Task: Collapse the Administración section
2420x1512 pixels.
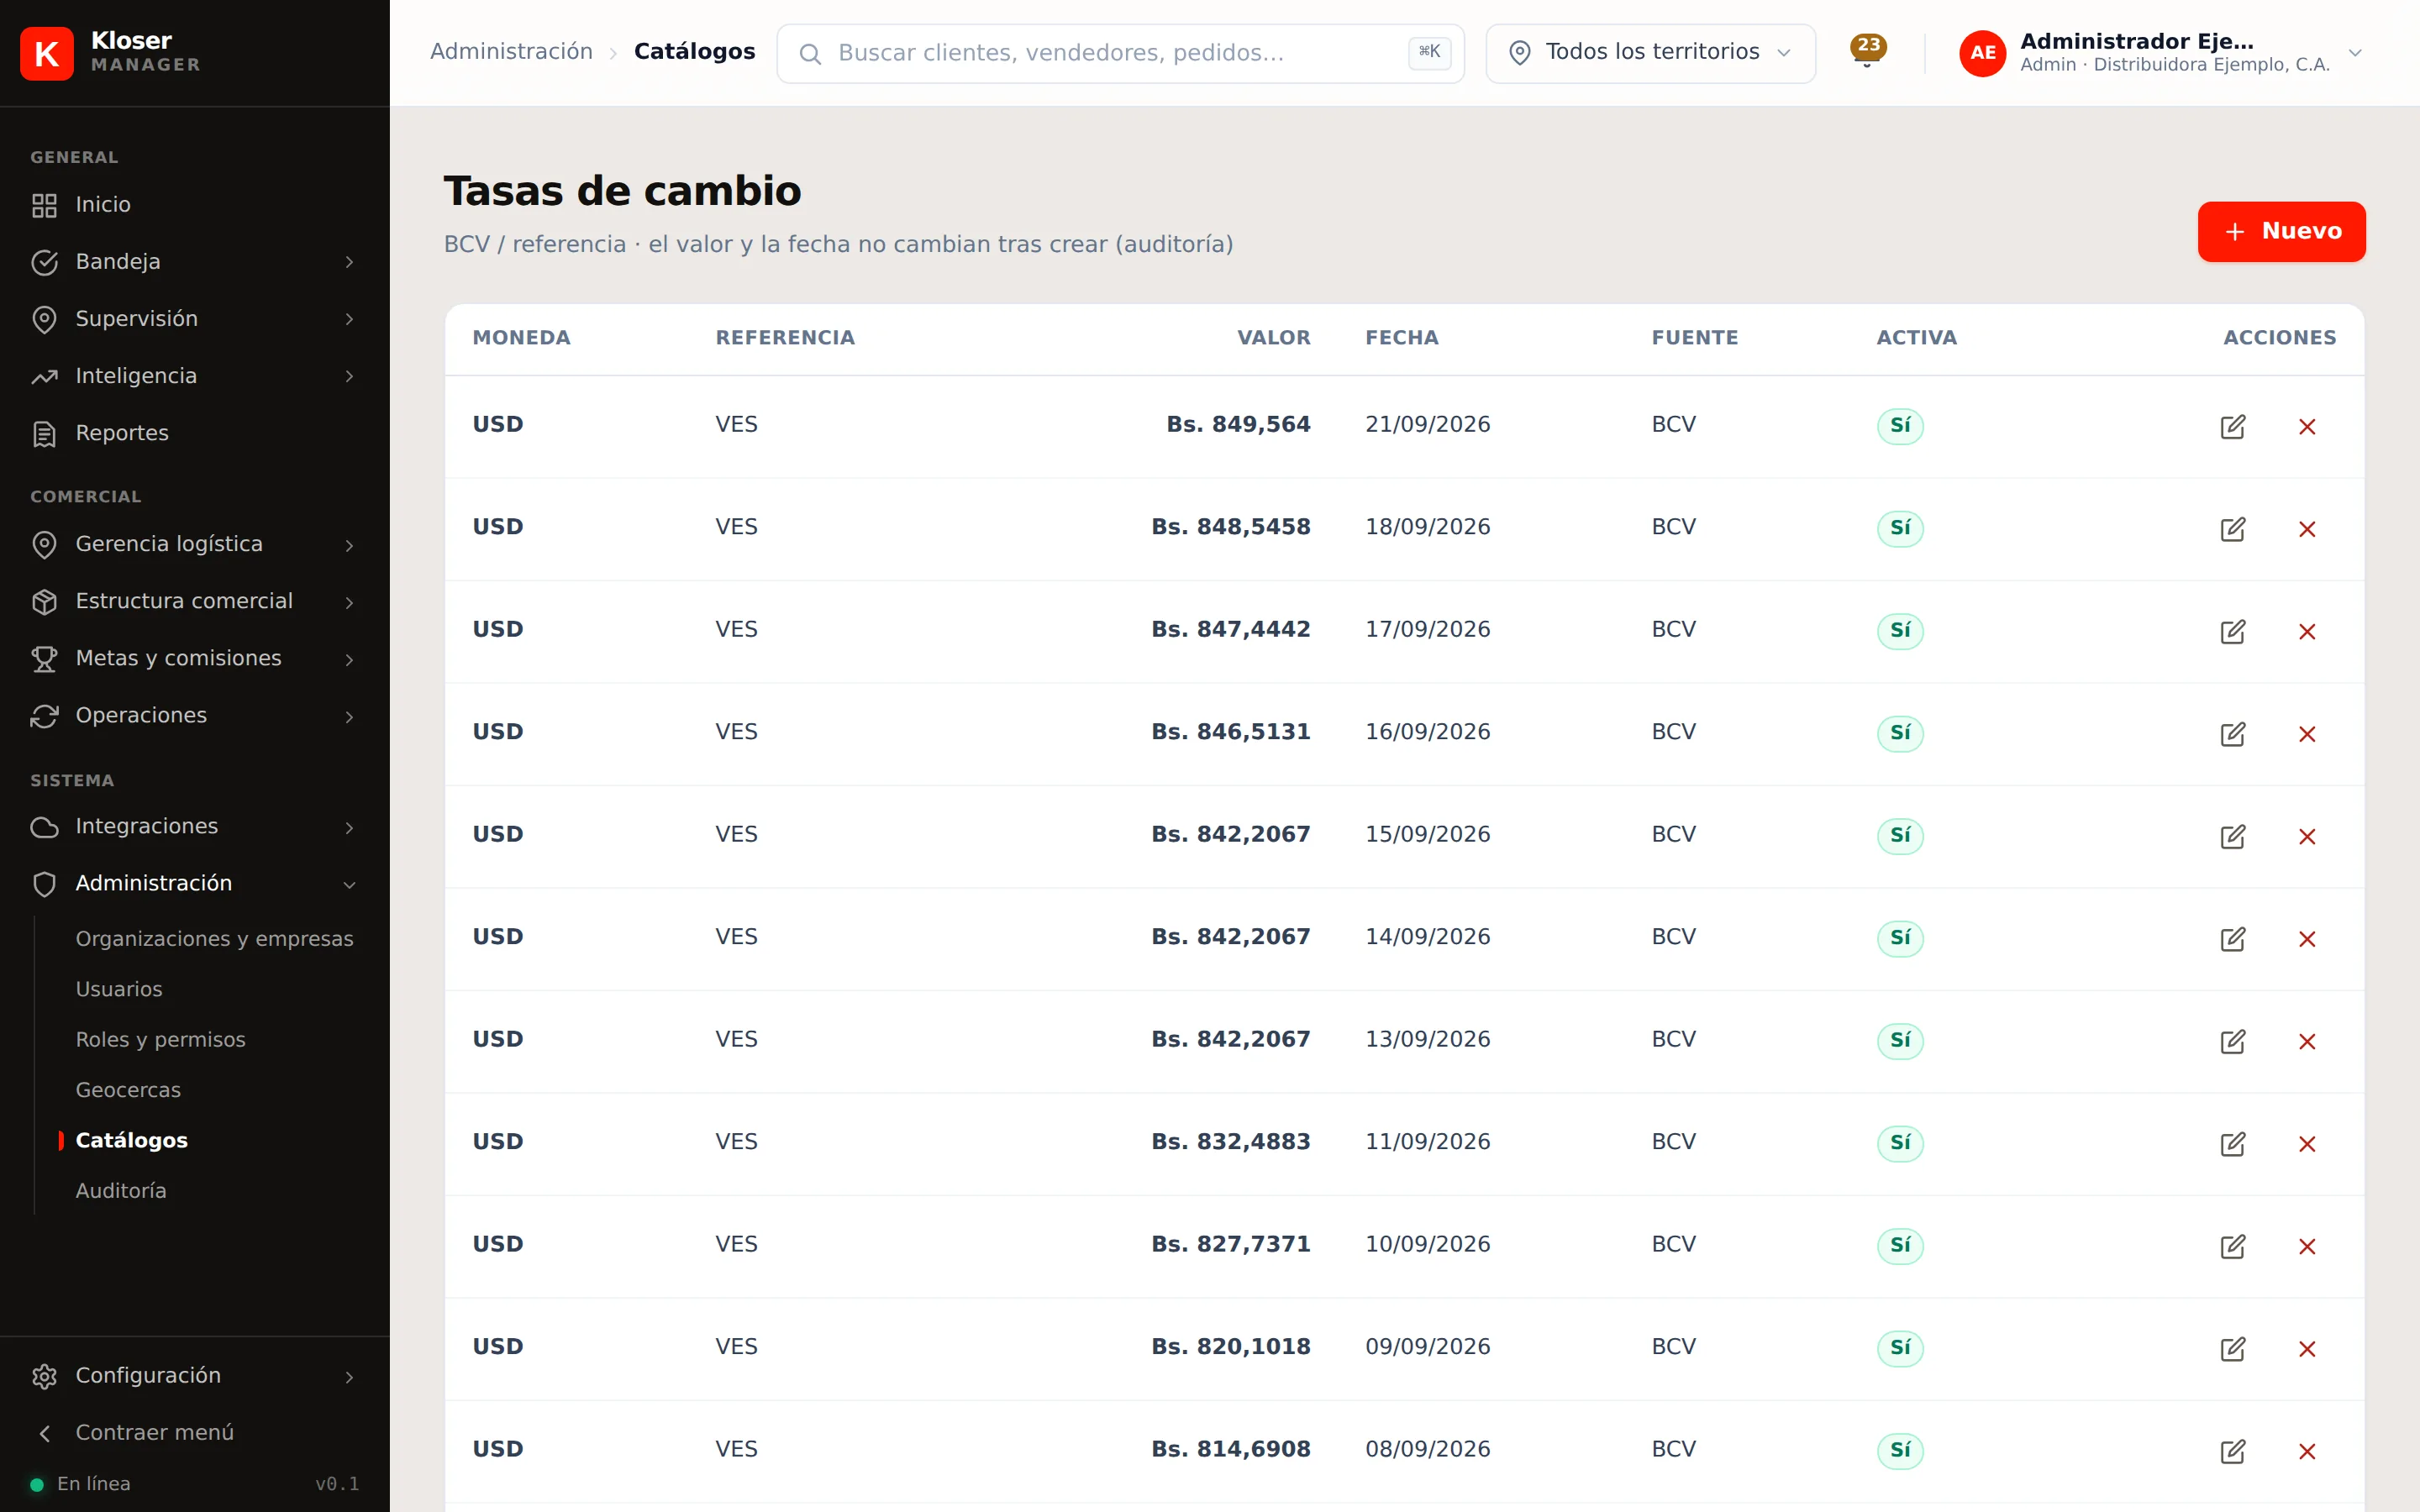Action: pyautogui.click(x=194, y=884)
